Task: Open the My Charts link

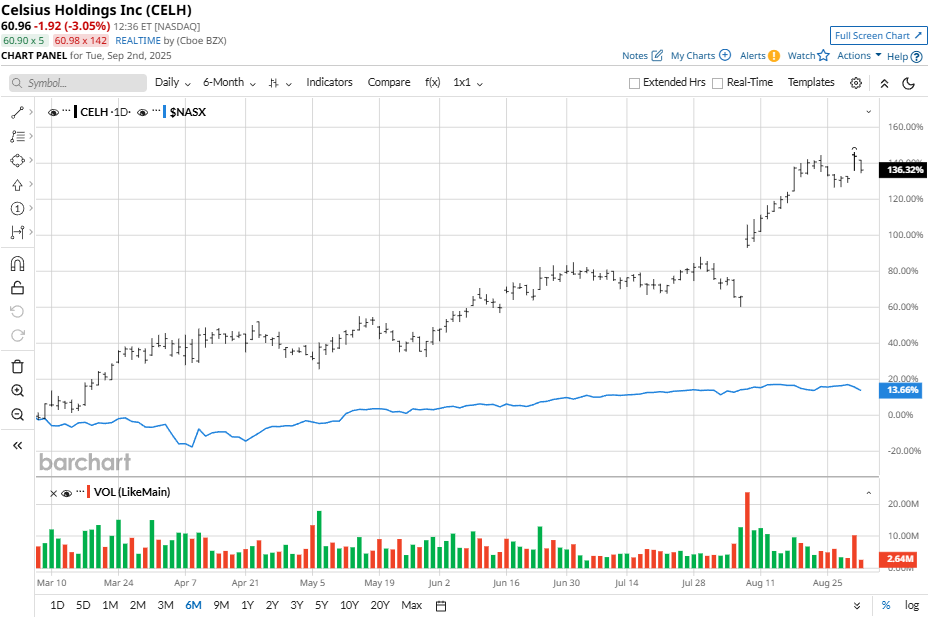Action: click(693, 55)
